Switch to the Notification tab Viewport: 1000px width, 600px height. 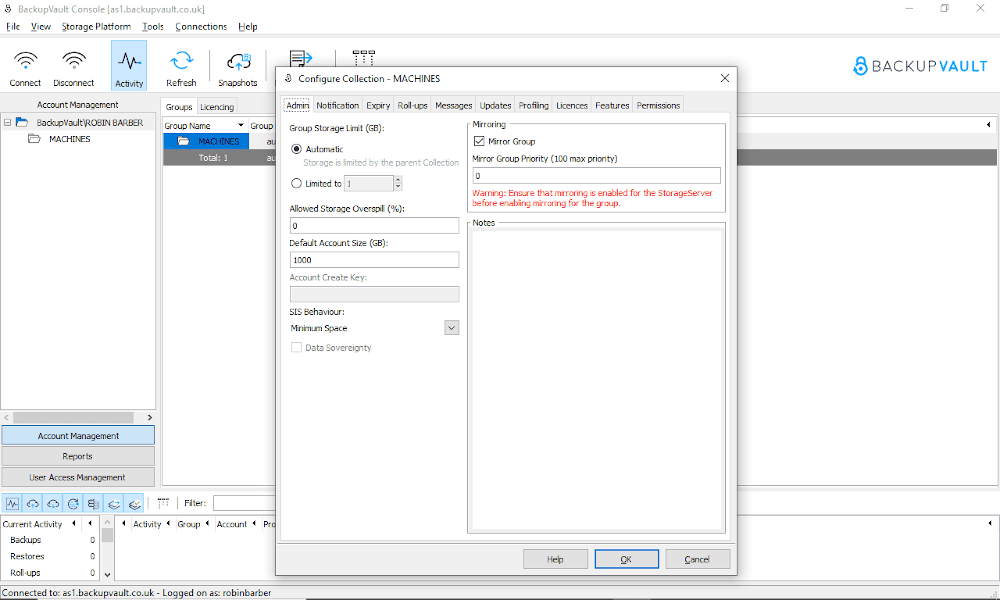point(337,105)
